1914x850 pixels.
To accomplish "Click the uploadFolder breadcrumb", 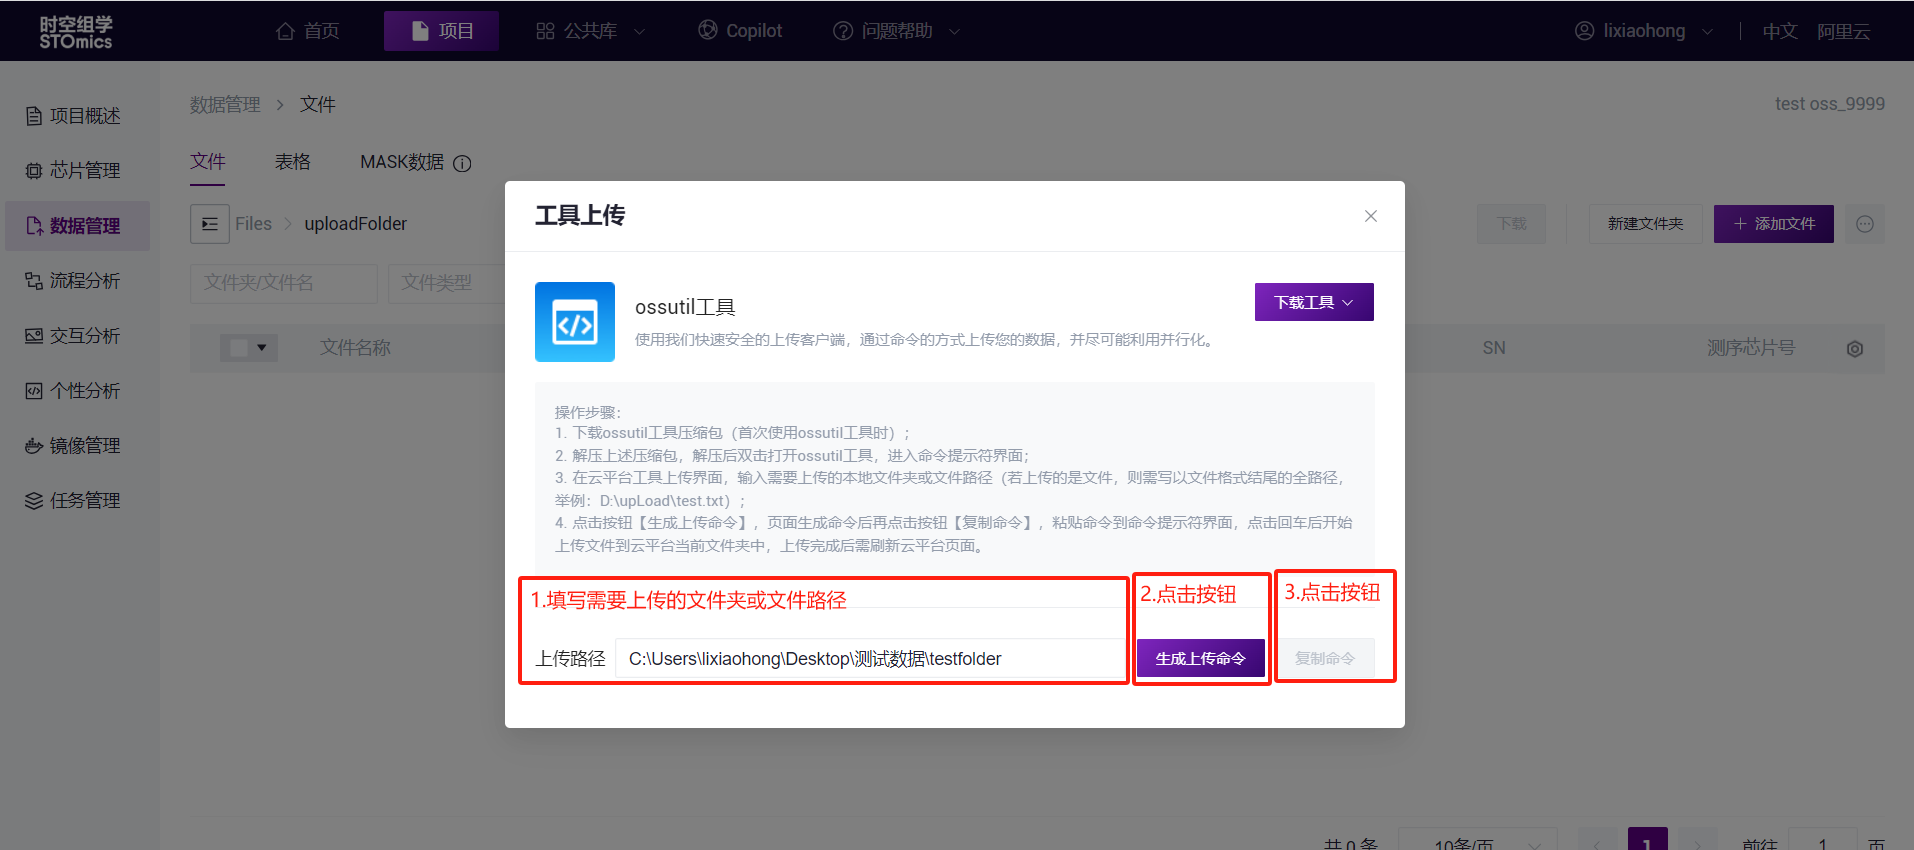I will coord(356,224).
